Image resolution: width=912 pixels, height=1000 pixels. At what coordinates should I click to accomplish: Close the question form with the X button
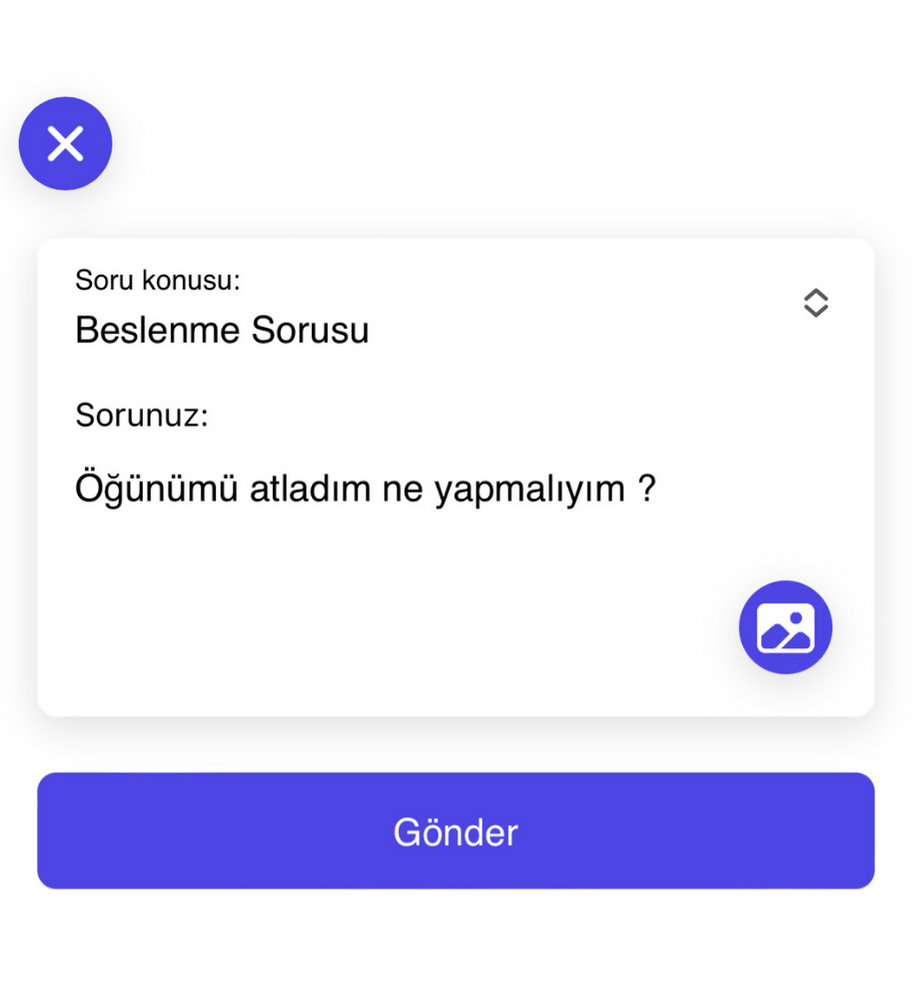pyautogui.click(x=65, y=143)
